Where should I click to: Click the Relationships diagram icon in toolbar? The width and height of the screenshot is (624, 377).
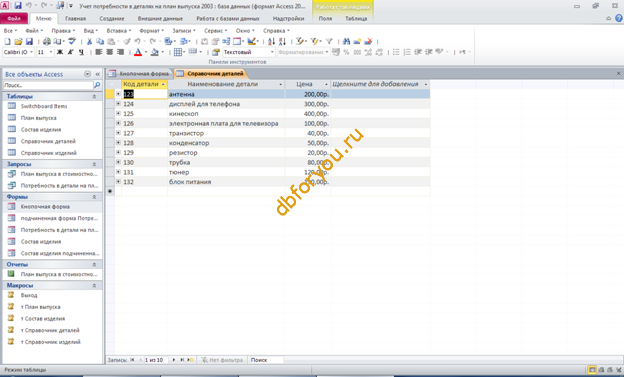pyautogui.click(x=226, y=41)
